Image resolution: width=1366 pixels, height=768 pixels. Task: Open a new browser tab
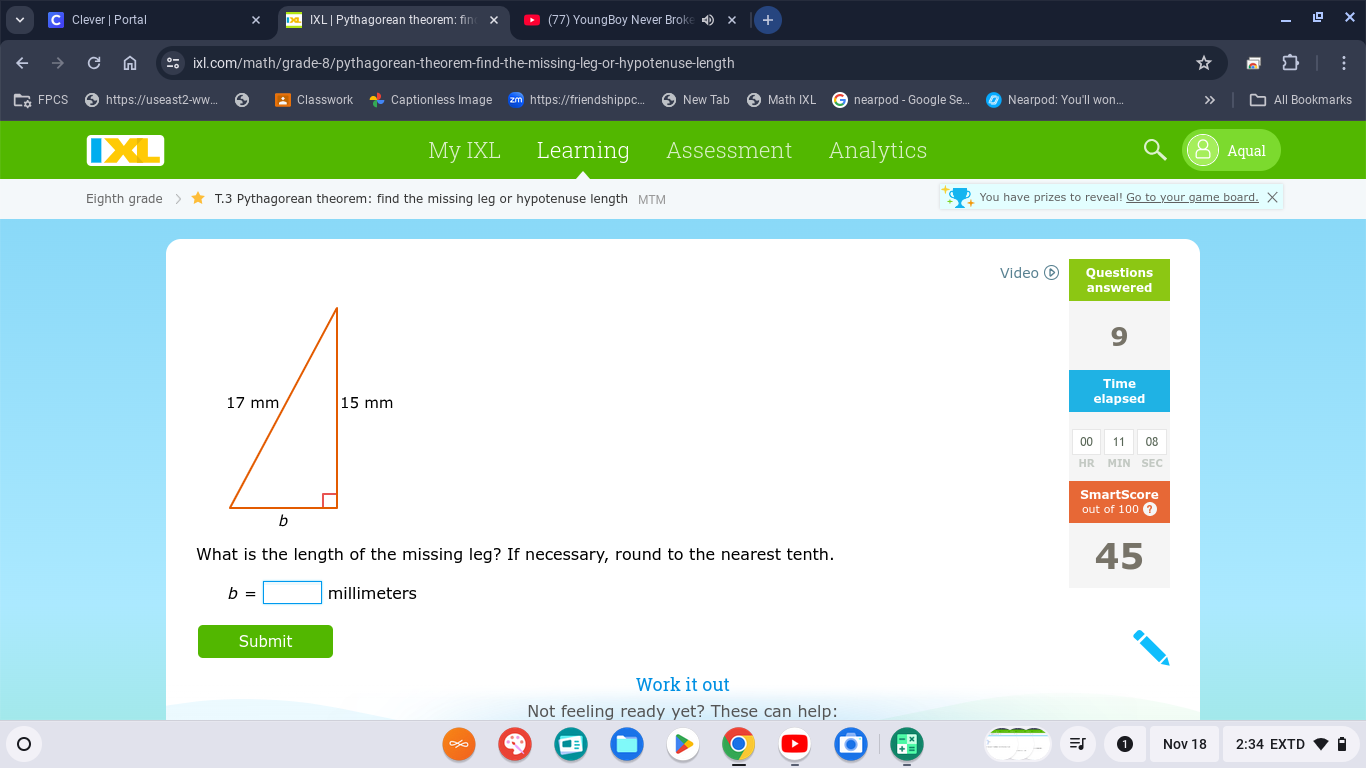(x=767, y=20)
